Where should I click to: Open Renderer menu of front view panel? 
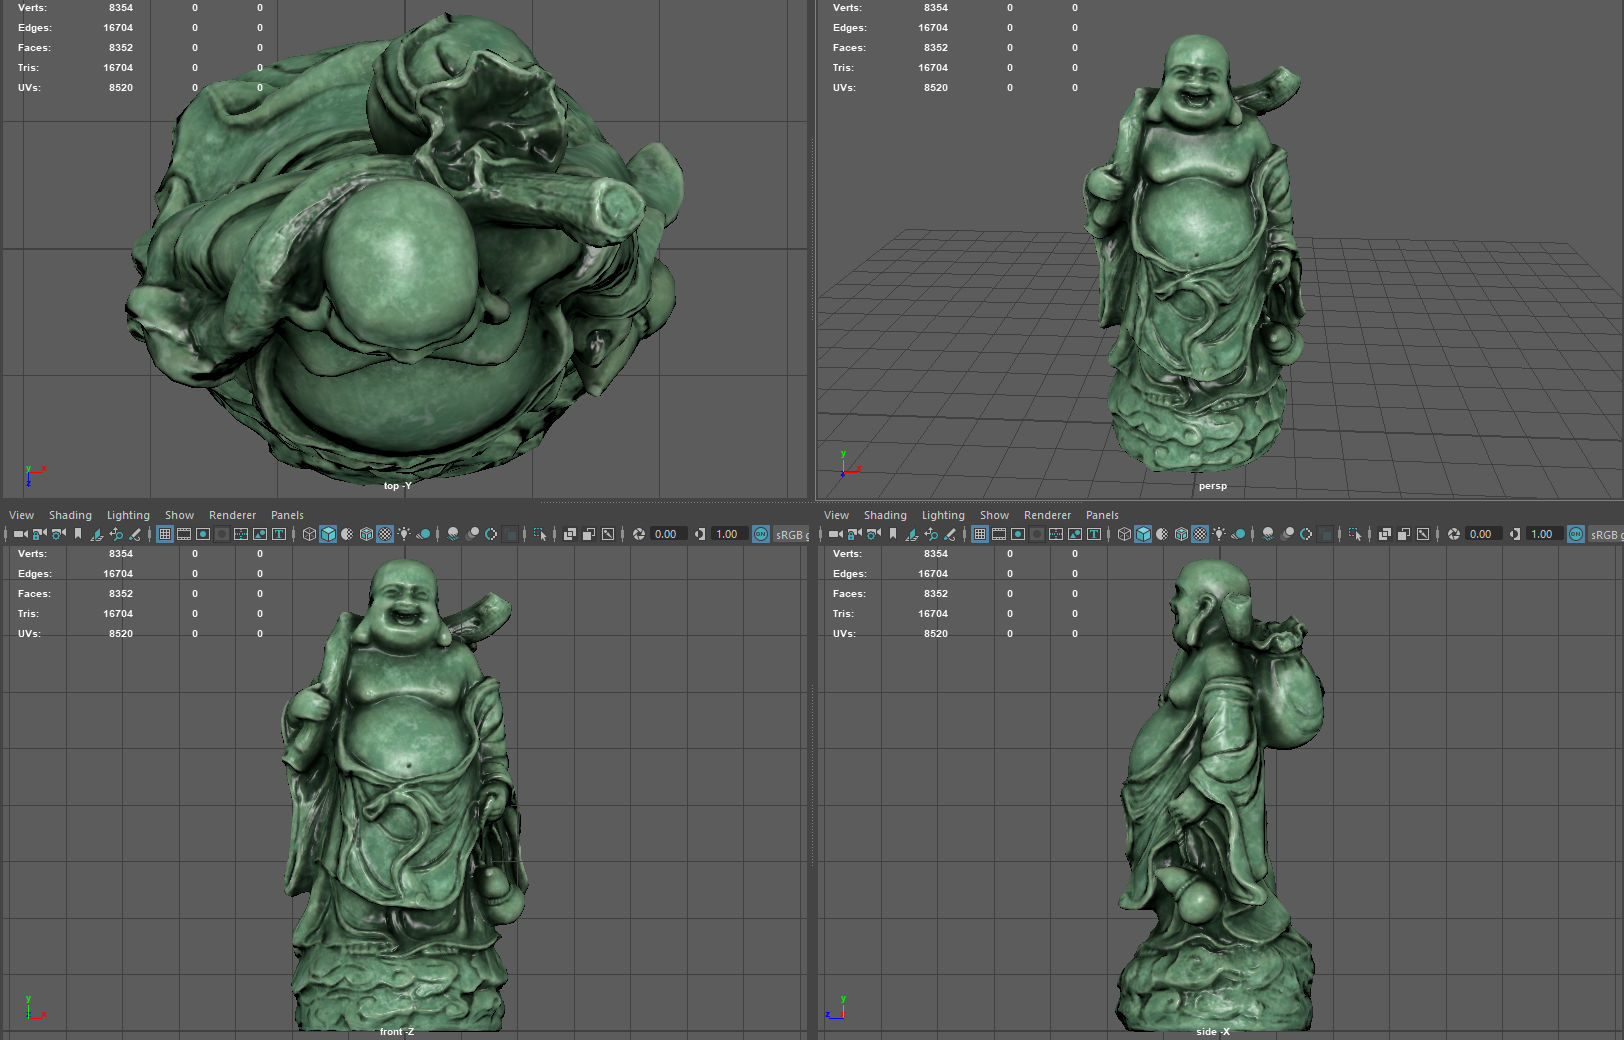pos(232,515)
